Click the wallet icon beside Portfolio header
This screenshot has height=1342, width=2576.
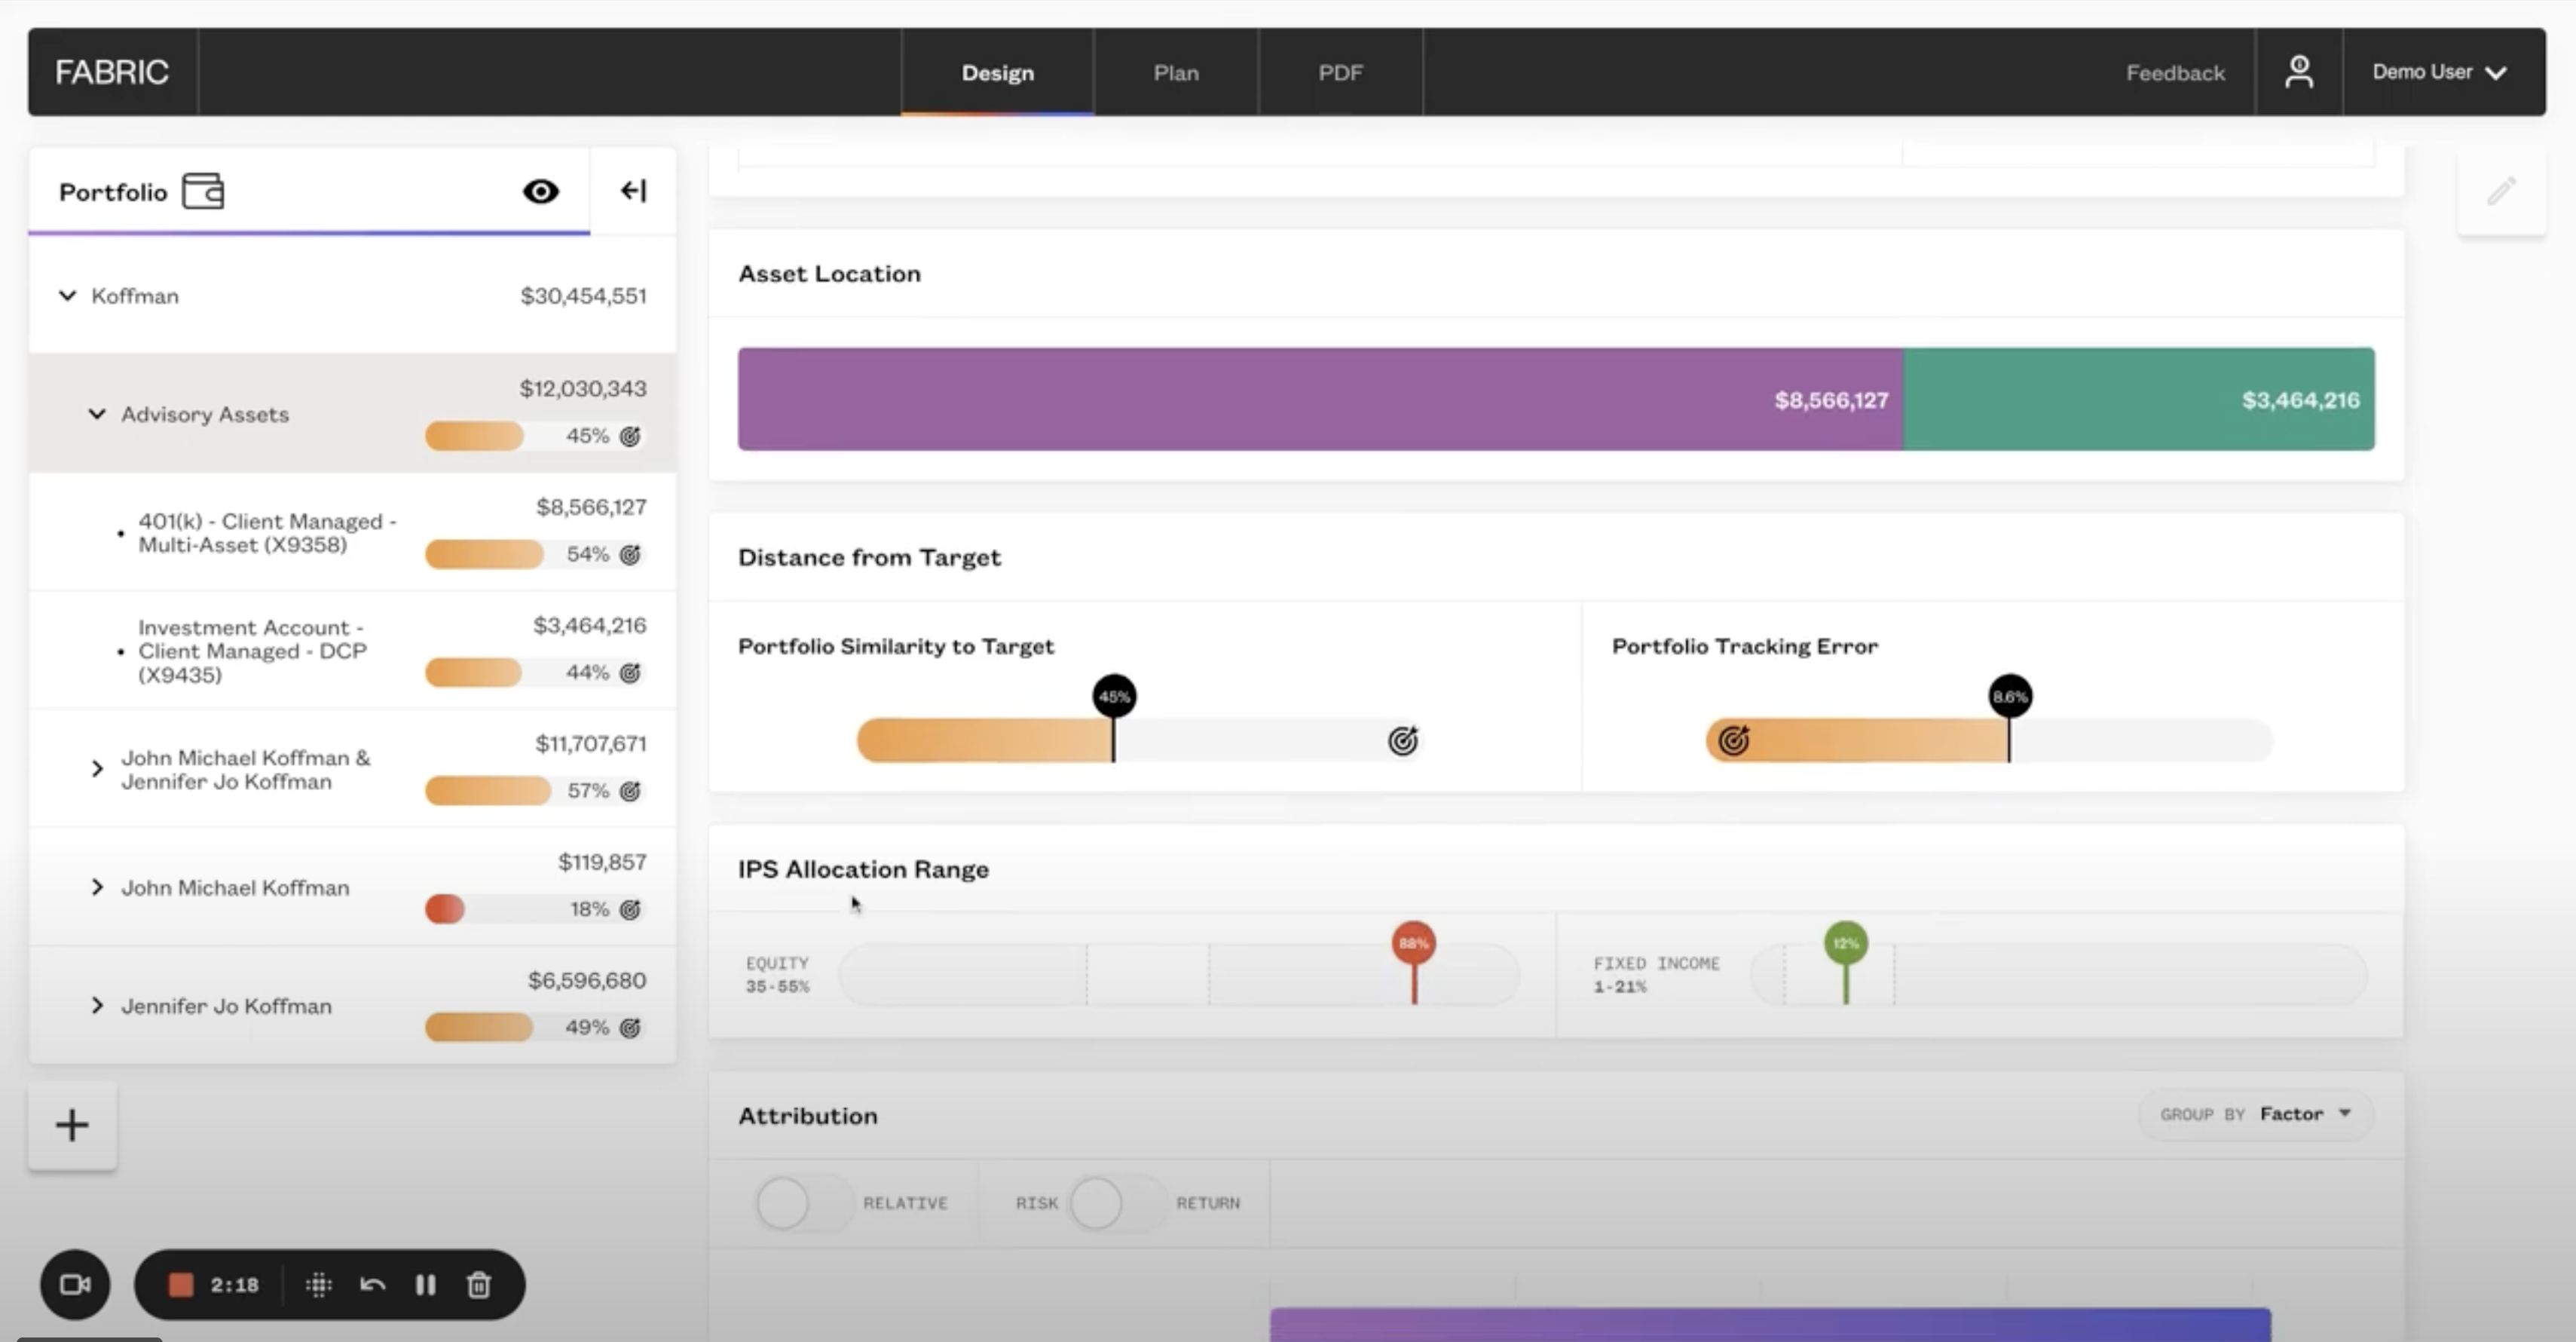point(202,190)
